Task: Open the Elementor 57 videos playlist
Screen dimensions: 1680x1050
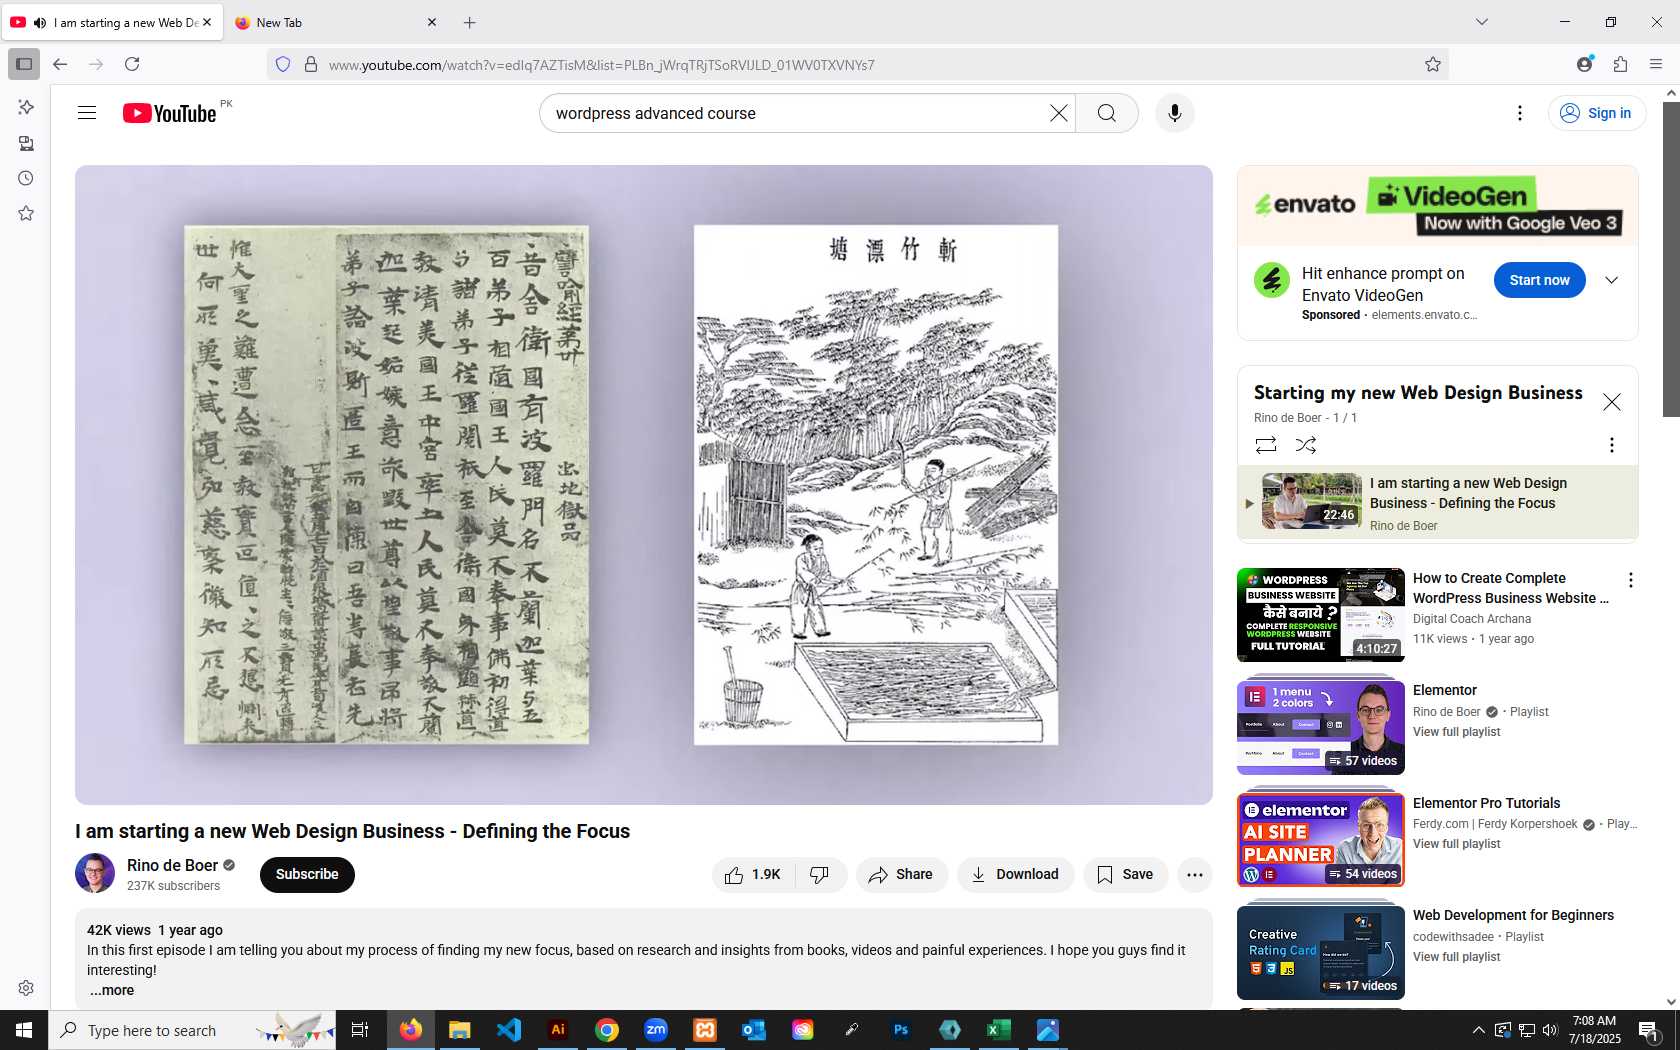Action: (1320, 728)
